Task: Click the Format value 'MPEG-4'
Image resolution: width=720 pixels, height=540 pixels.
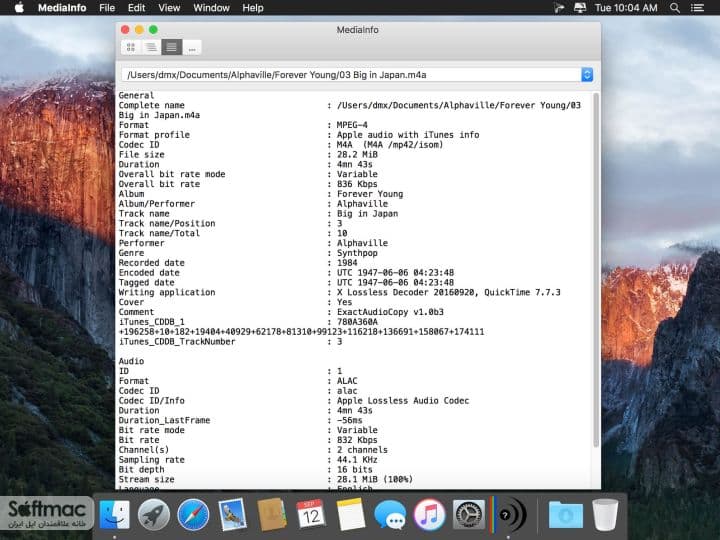Action: (352, 125)
